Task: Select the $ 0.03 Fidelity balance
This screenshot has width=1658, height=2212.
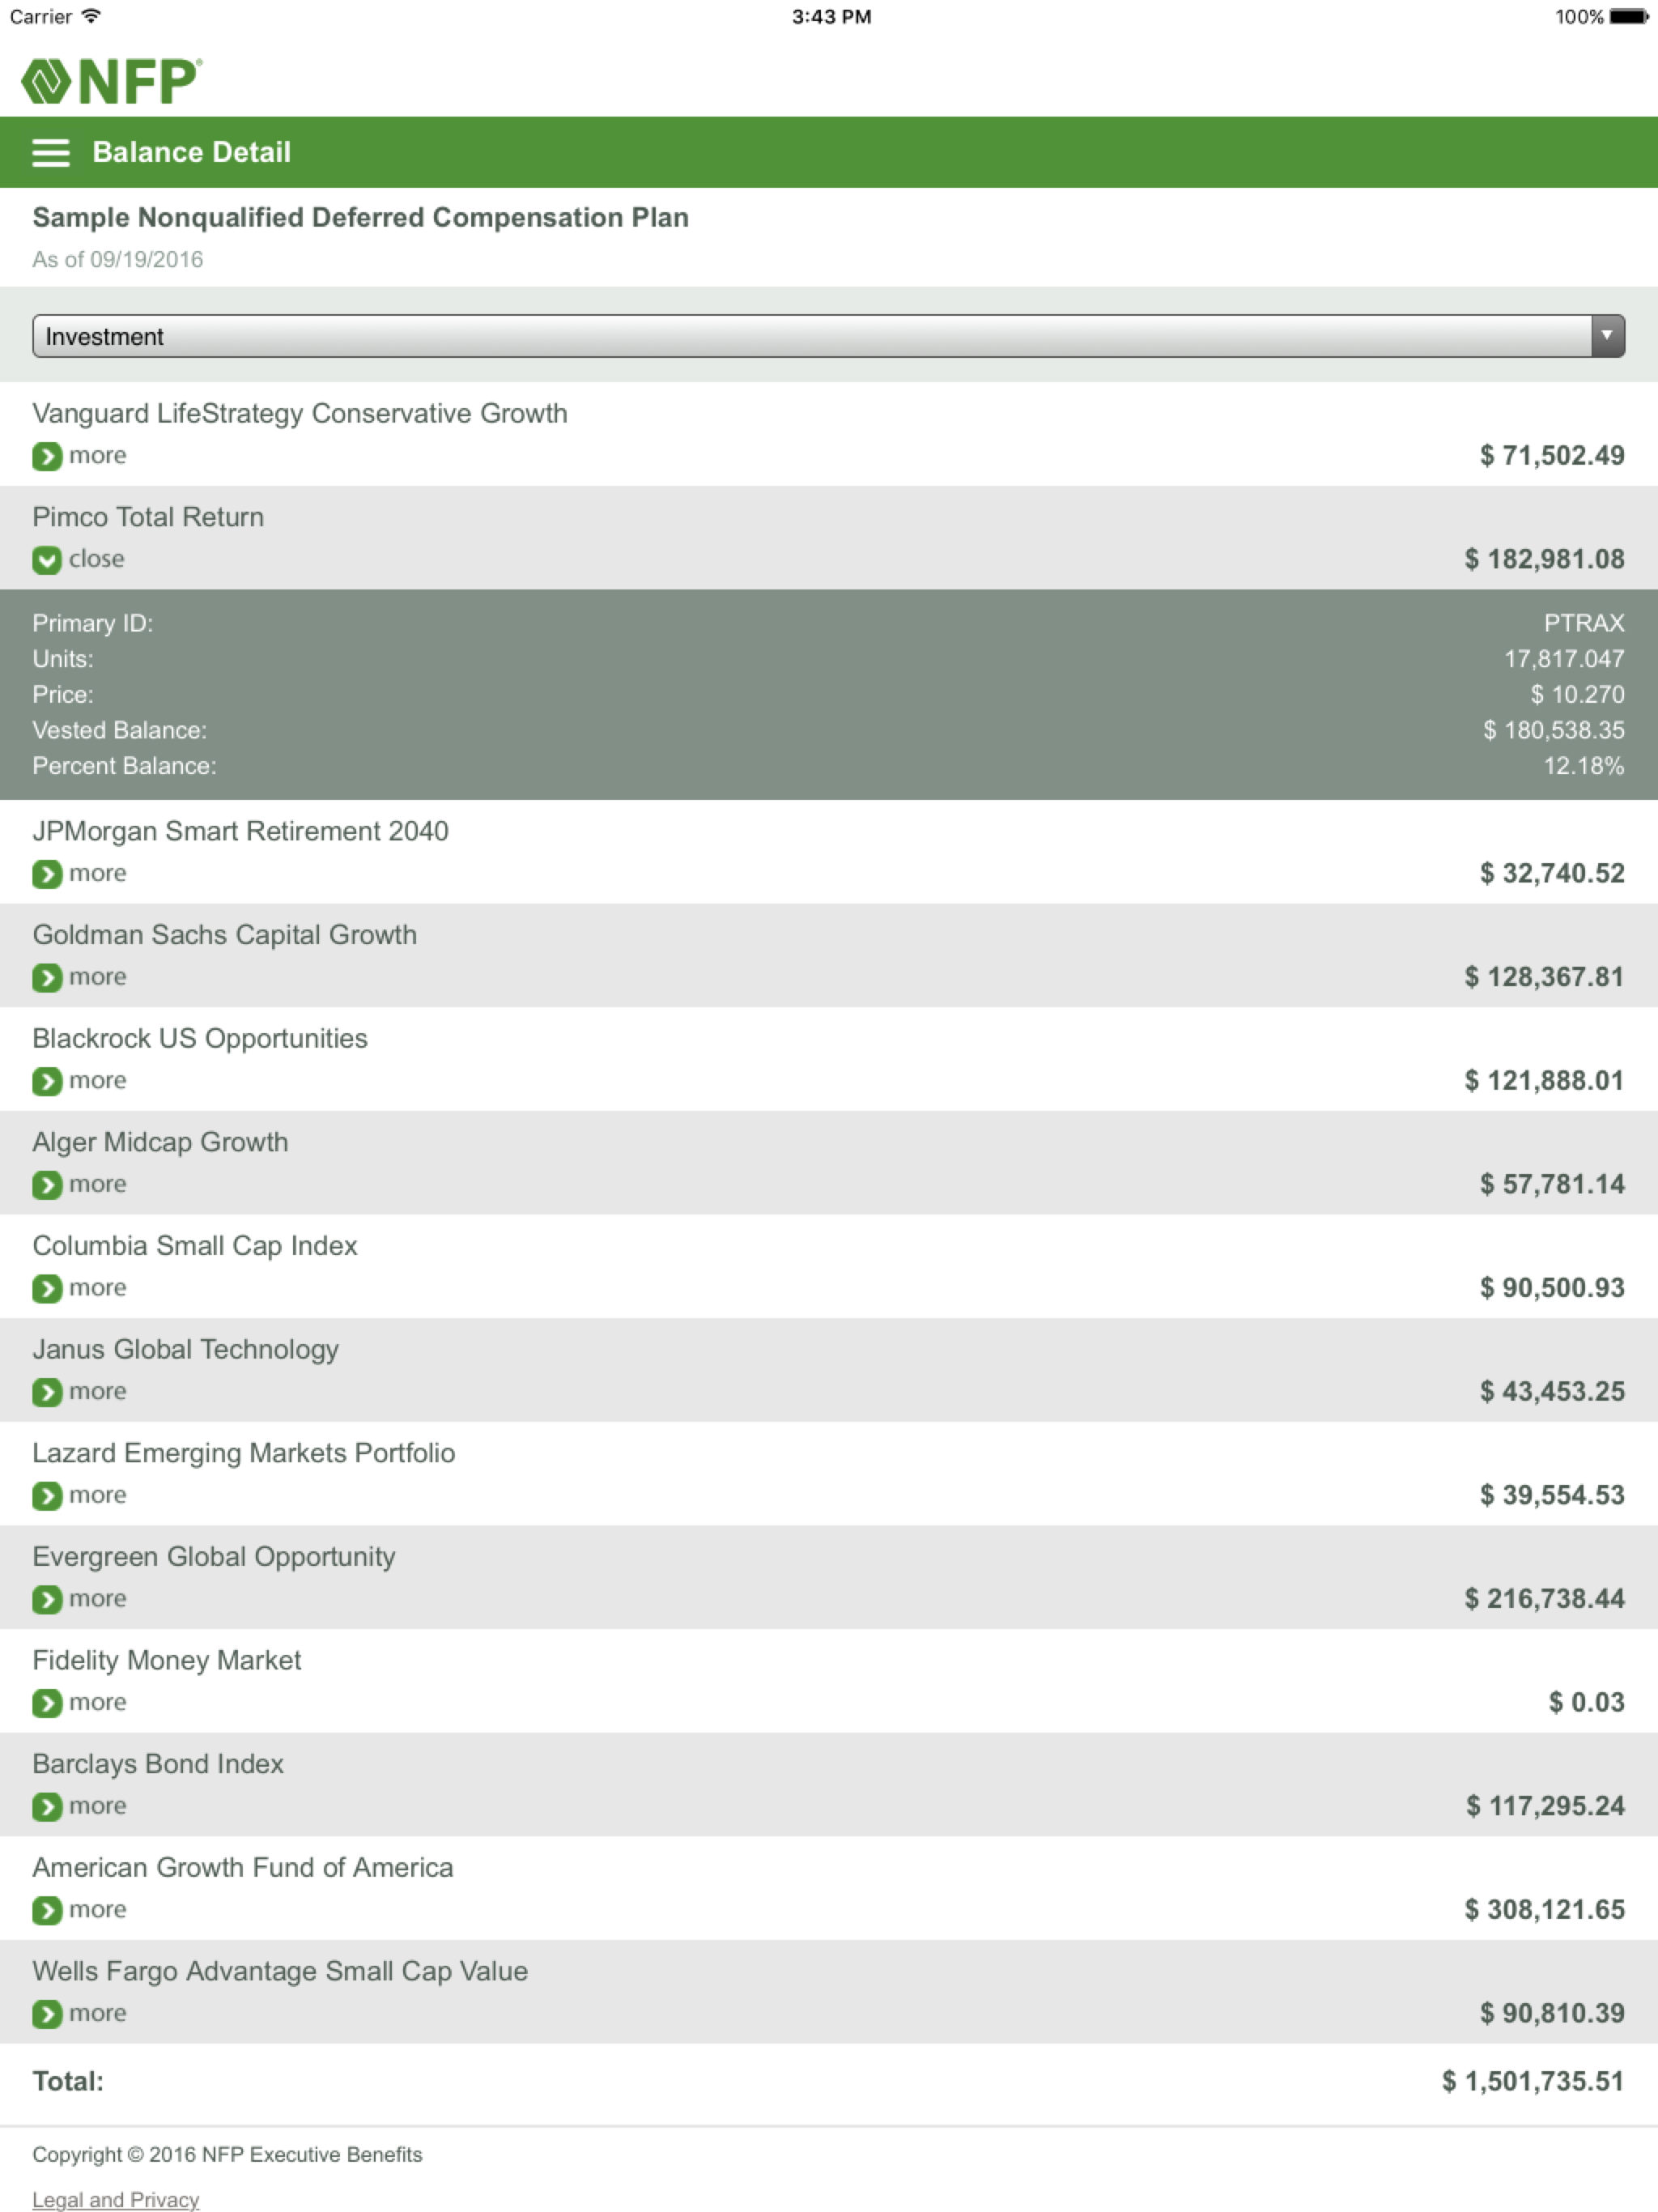Action: pos(1586,1702)
